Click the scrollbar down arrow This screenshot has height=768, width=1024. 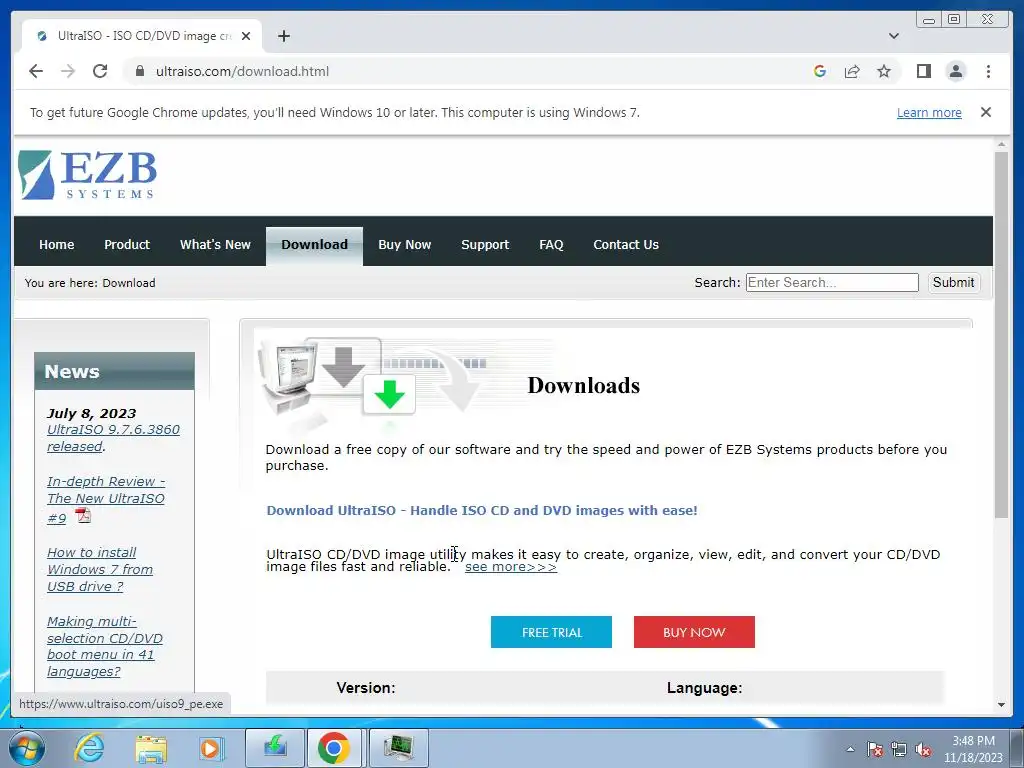[x=1001, y=705]
